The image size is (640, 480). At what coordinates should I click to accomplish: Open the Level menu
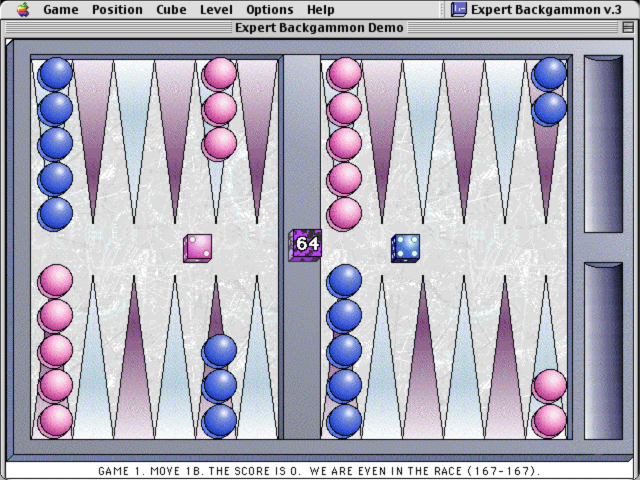[216, 9]
